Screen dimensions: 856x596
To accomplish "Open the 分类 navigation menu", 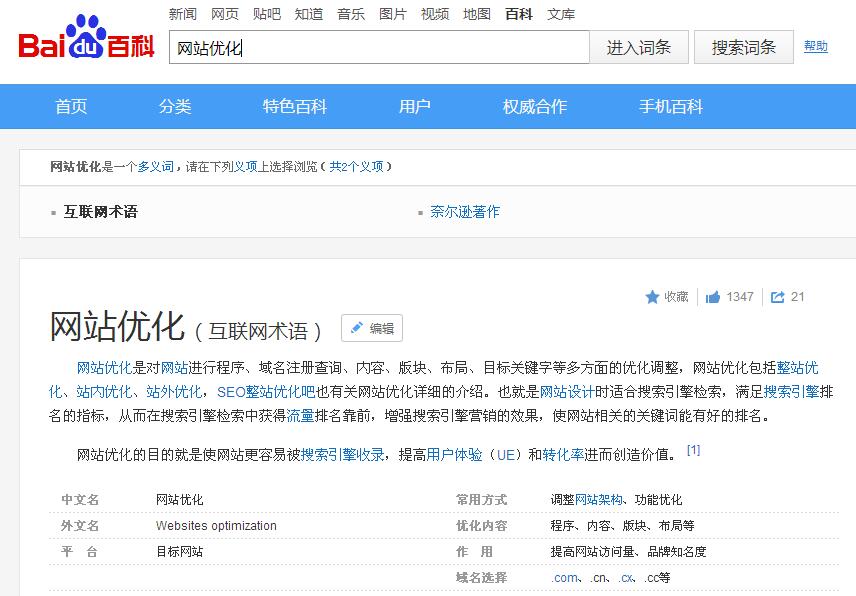I will [175, 107].
